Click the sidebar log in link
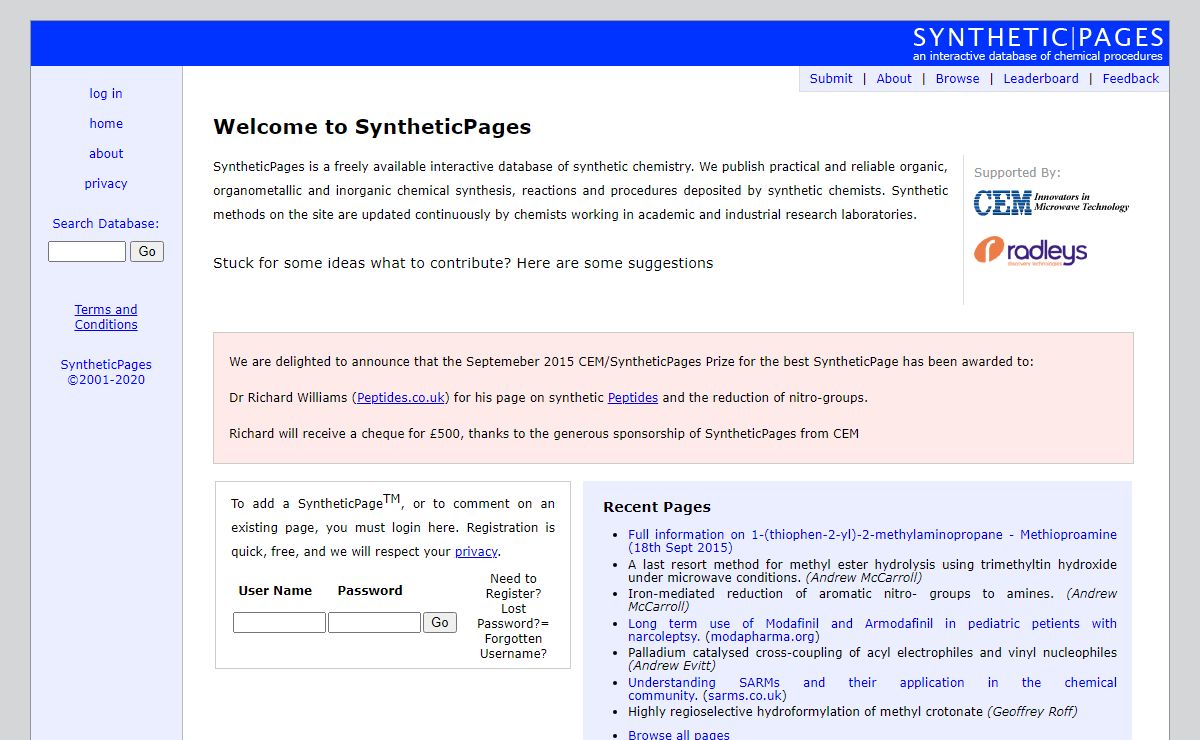 [106, 93]
